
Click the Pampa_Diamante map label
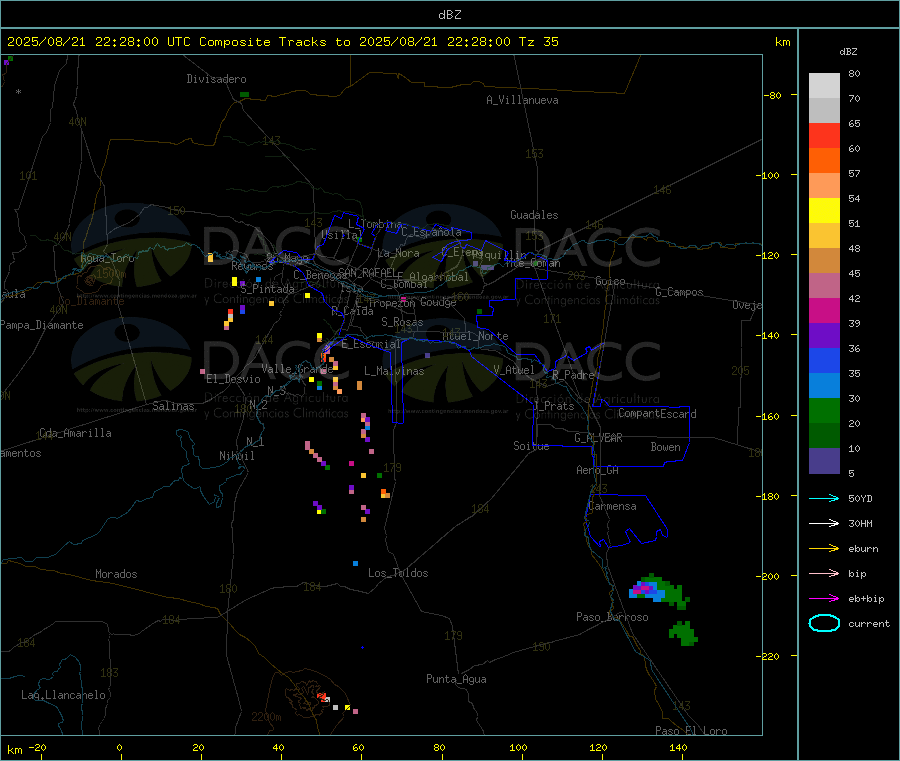pyautogui.click(x=41, y=325)
